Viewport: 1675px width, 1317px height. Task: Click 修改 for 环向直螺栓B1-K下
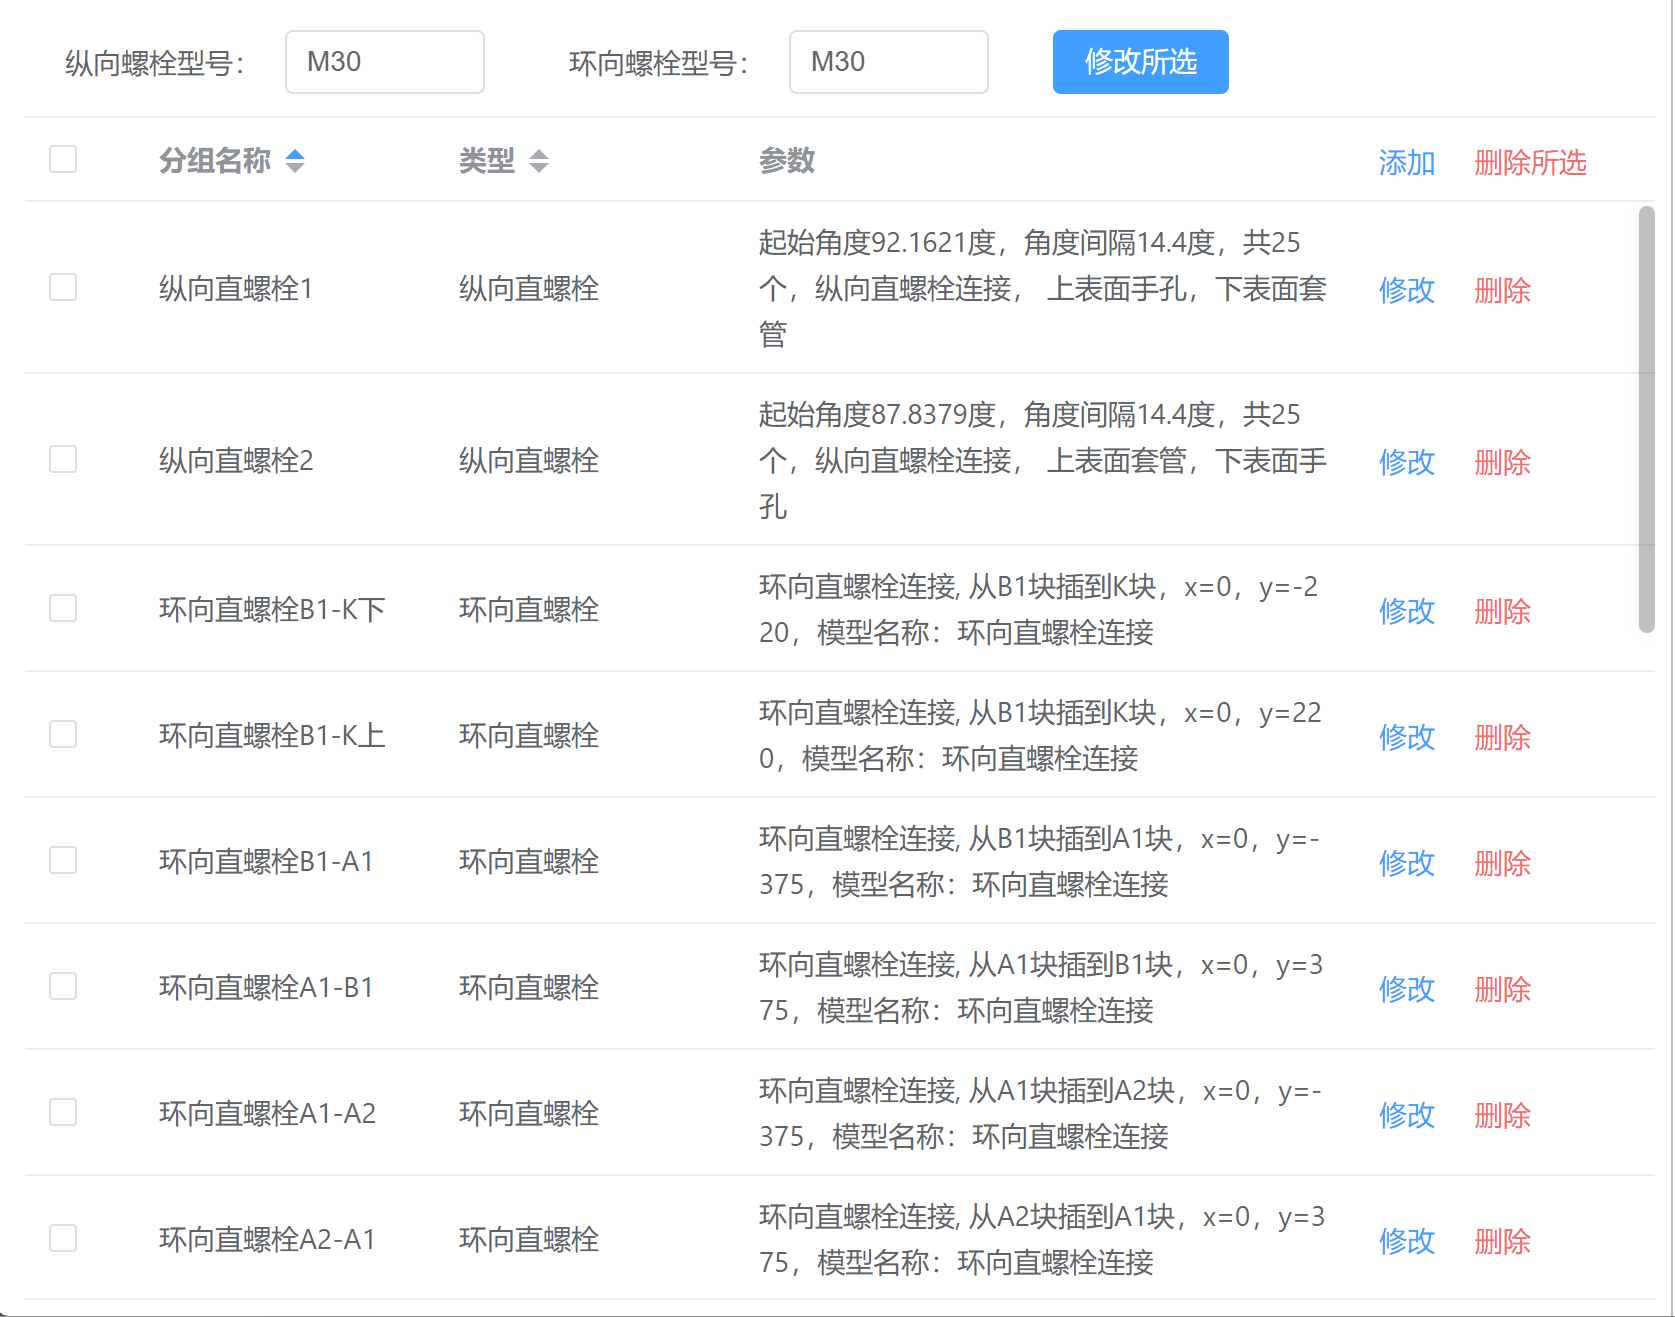(1407, 611)
